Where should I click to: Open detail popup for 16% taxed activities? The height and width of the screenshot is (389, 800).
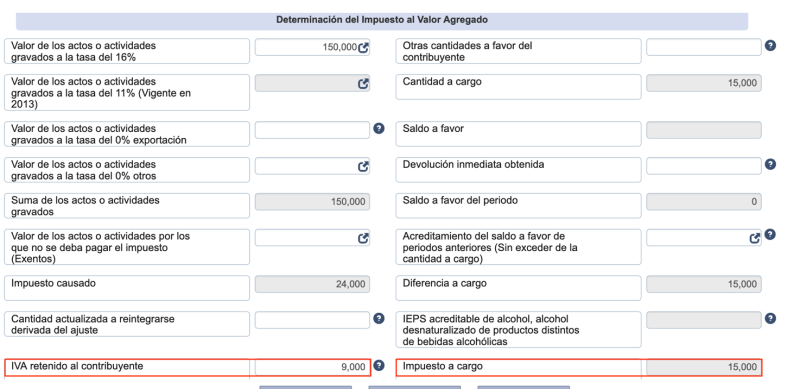click(x=363, y=48)
